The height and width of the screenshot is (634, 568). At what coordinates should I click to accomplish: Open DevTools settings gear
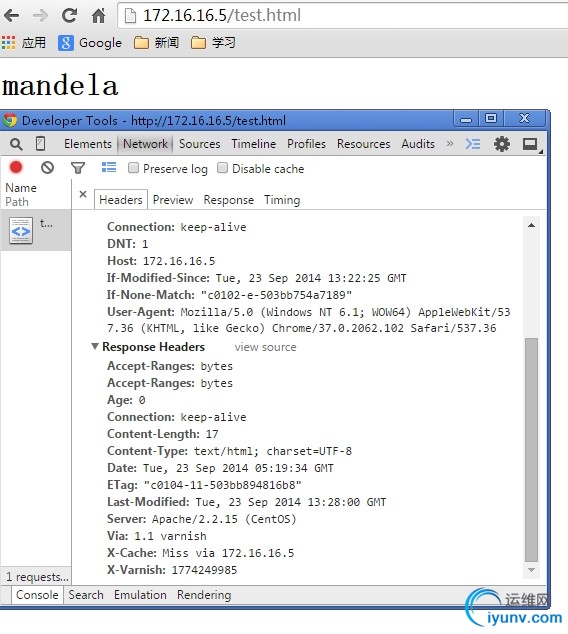coord(502,144)
